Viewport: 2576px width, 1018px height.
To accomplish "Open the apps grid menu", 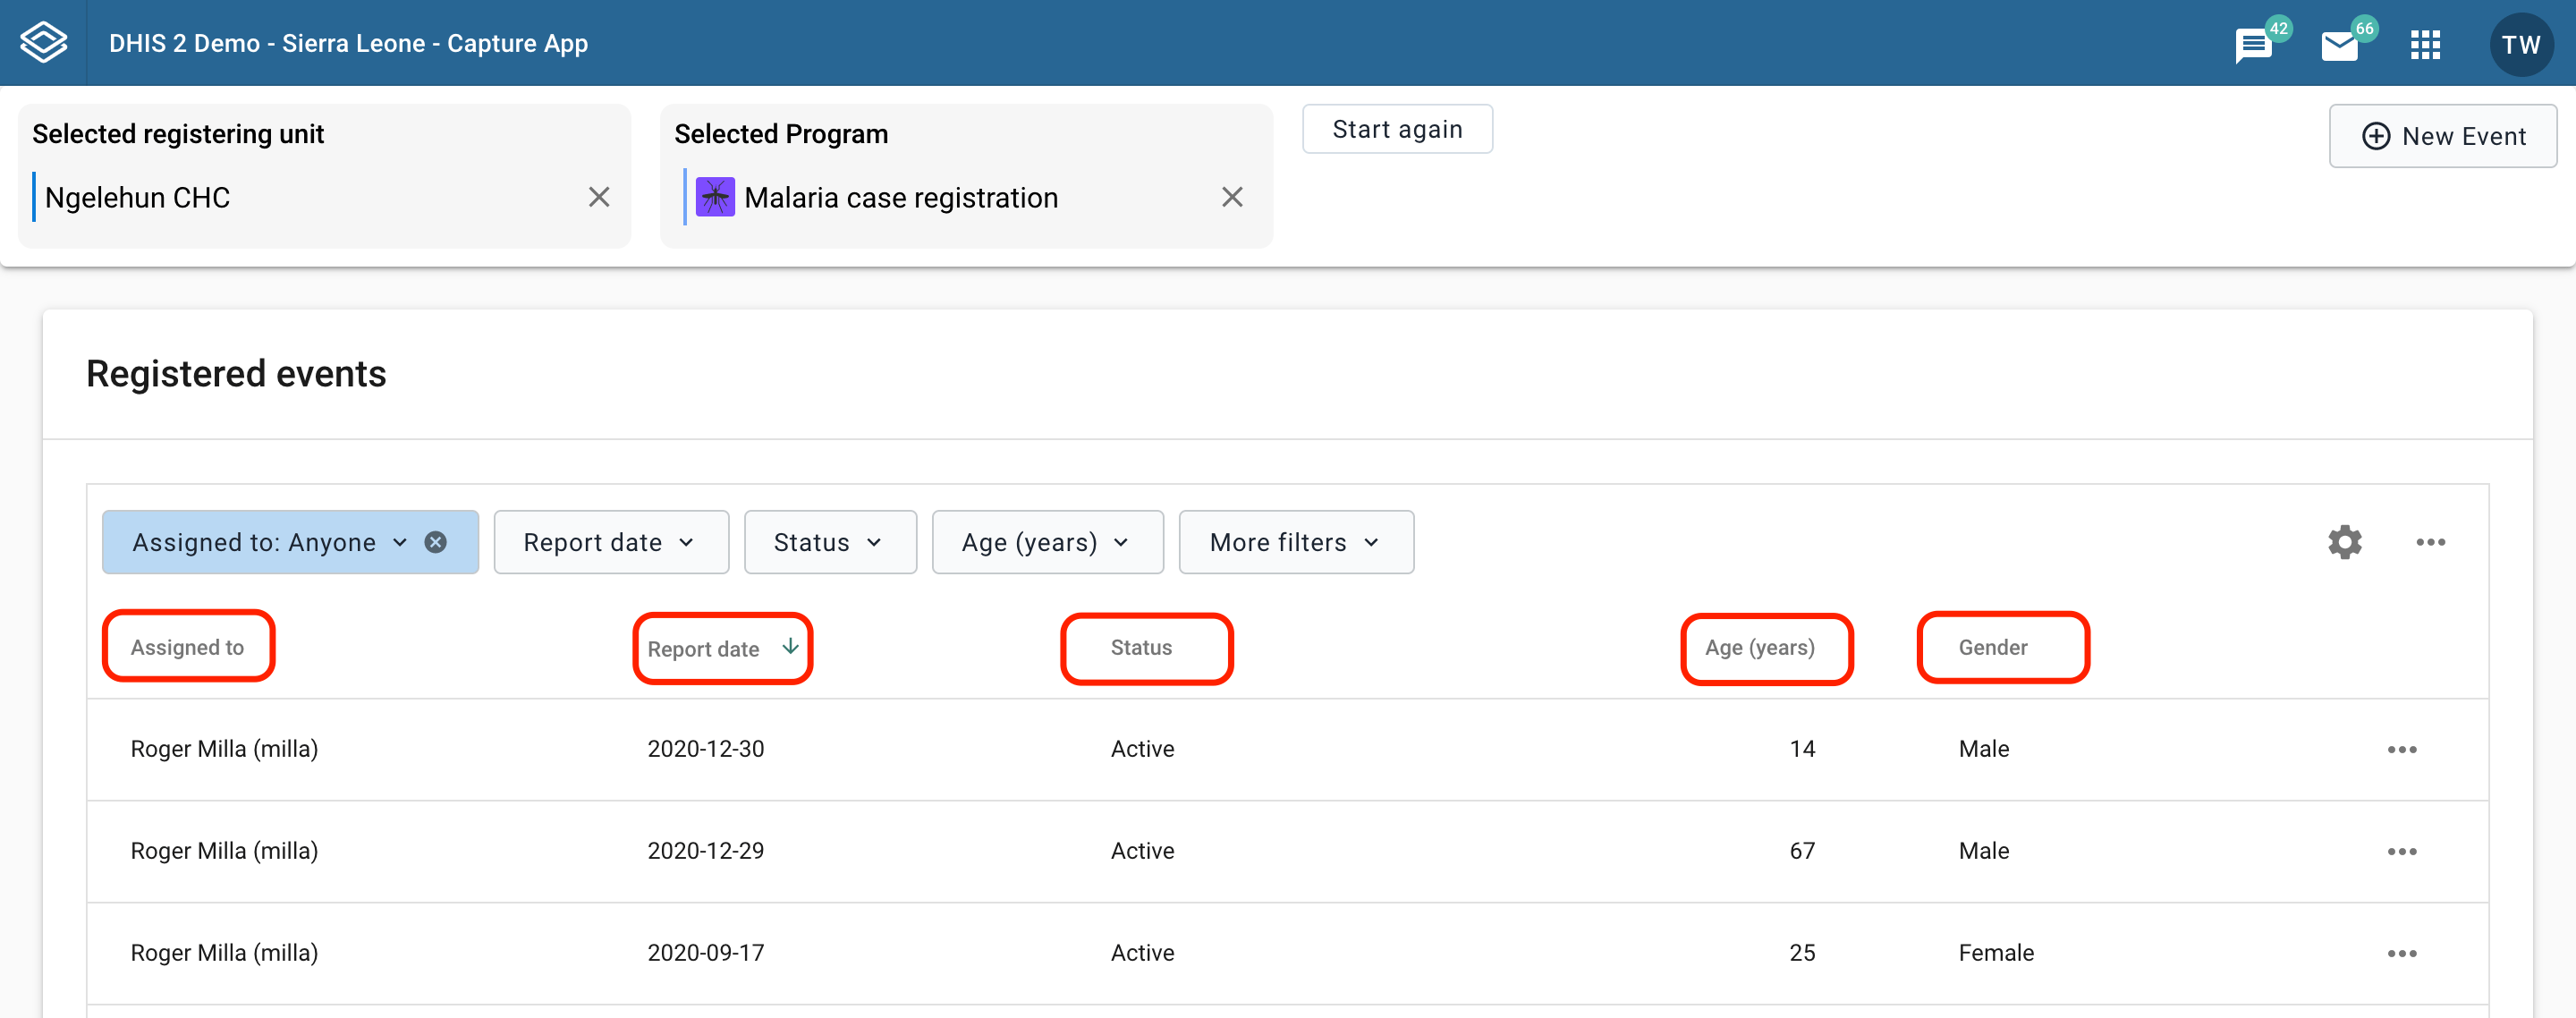I will point(2425,45).
